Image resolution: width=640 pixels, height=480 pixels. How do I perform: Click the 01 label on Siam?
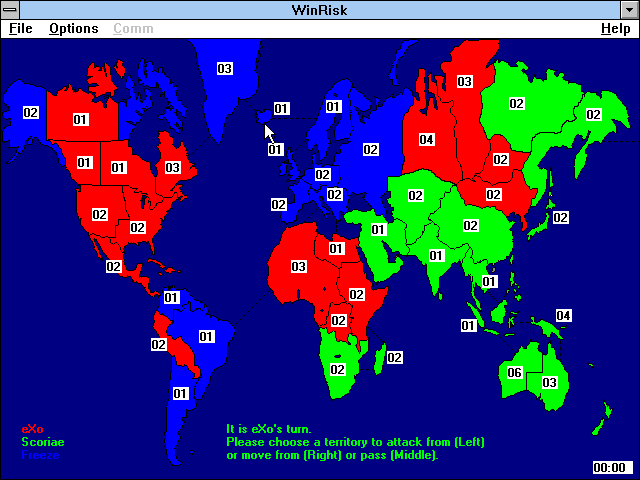coord(489,282)
